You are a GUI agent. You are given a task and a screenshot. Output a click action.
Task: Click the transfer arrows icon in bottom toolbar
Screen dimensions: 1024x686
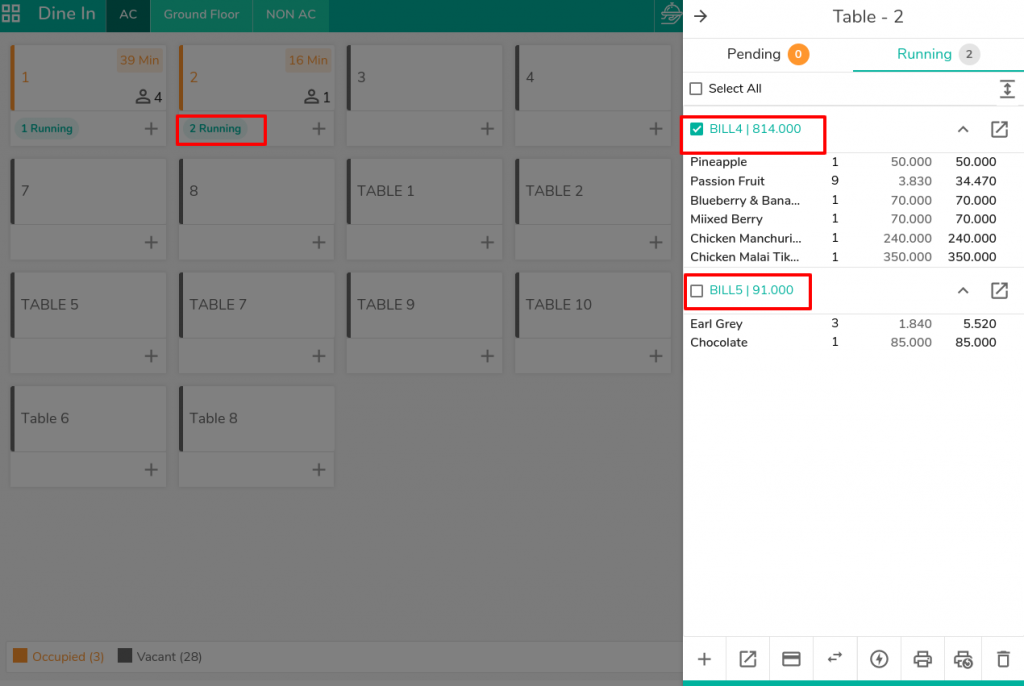(835, 658)
